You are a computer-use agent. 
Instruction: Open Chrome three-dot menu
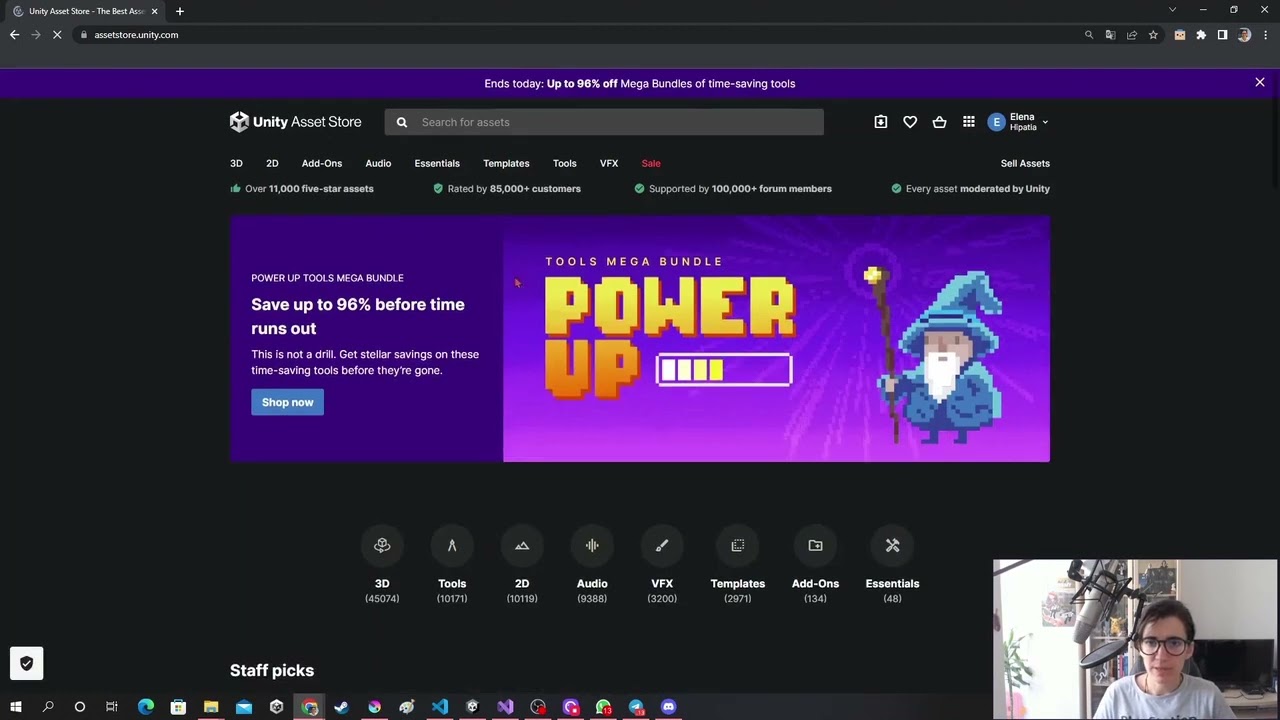(1265, 35)
